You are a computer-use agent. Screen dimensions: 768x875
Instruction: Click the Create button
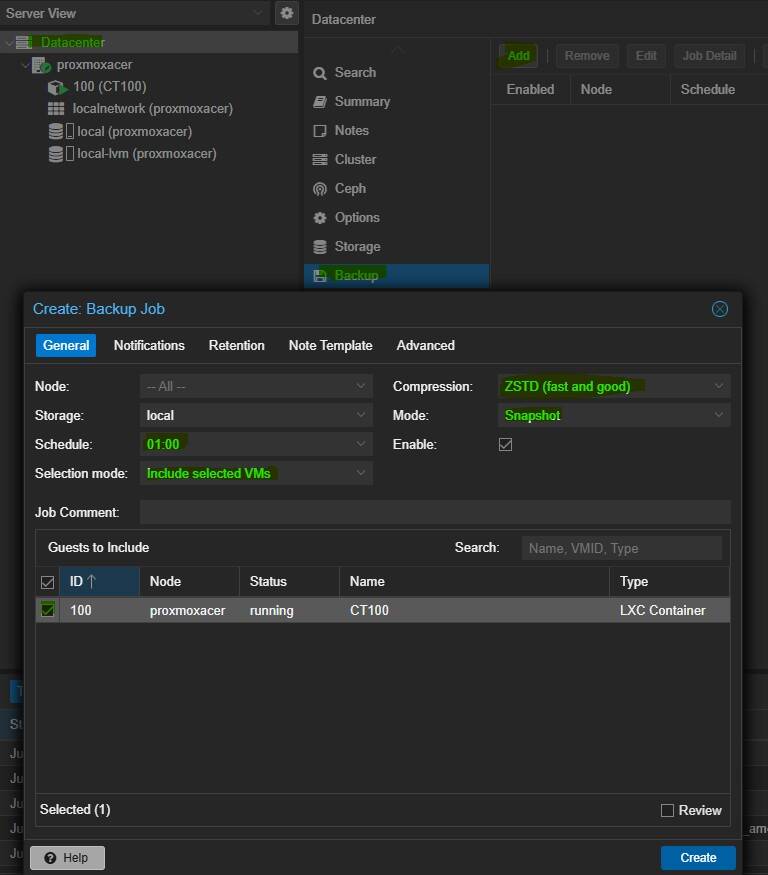(x=698, y=858)
